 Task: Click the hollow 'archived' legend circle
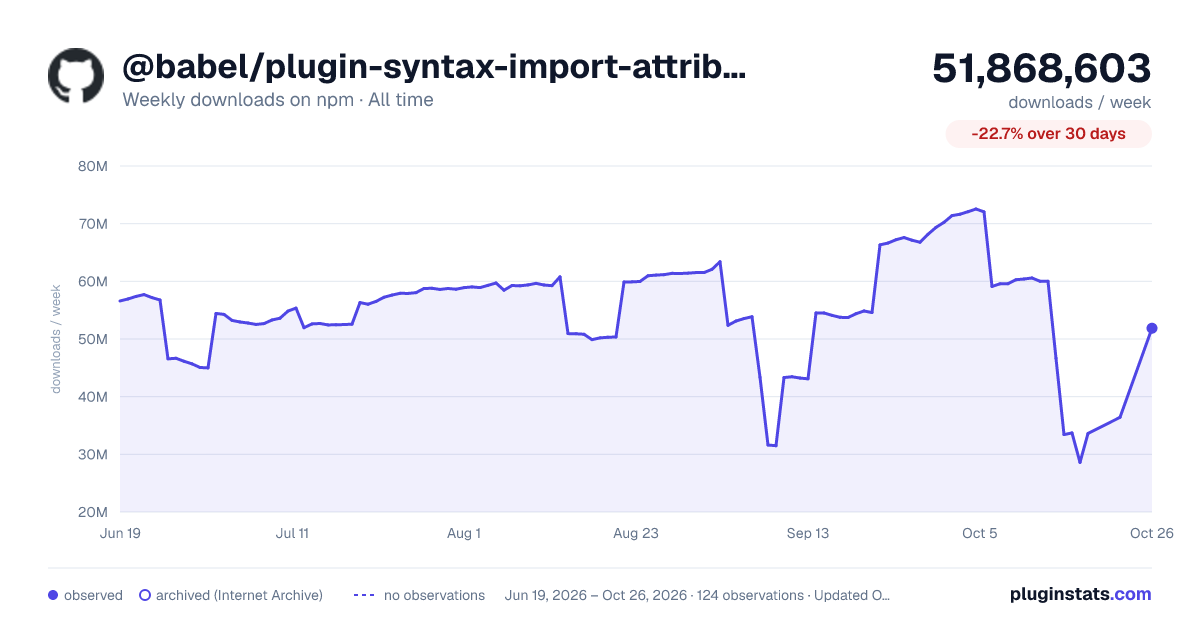click(x=145, y=595)
